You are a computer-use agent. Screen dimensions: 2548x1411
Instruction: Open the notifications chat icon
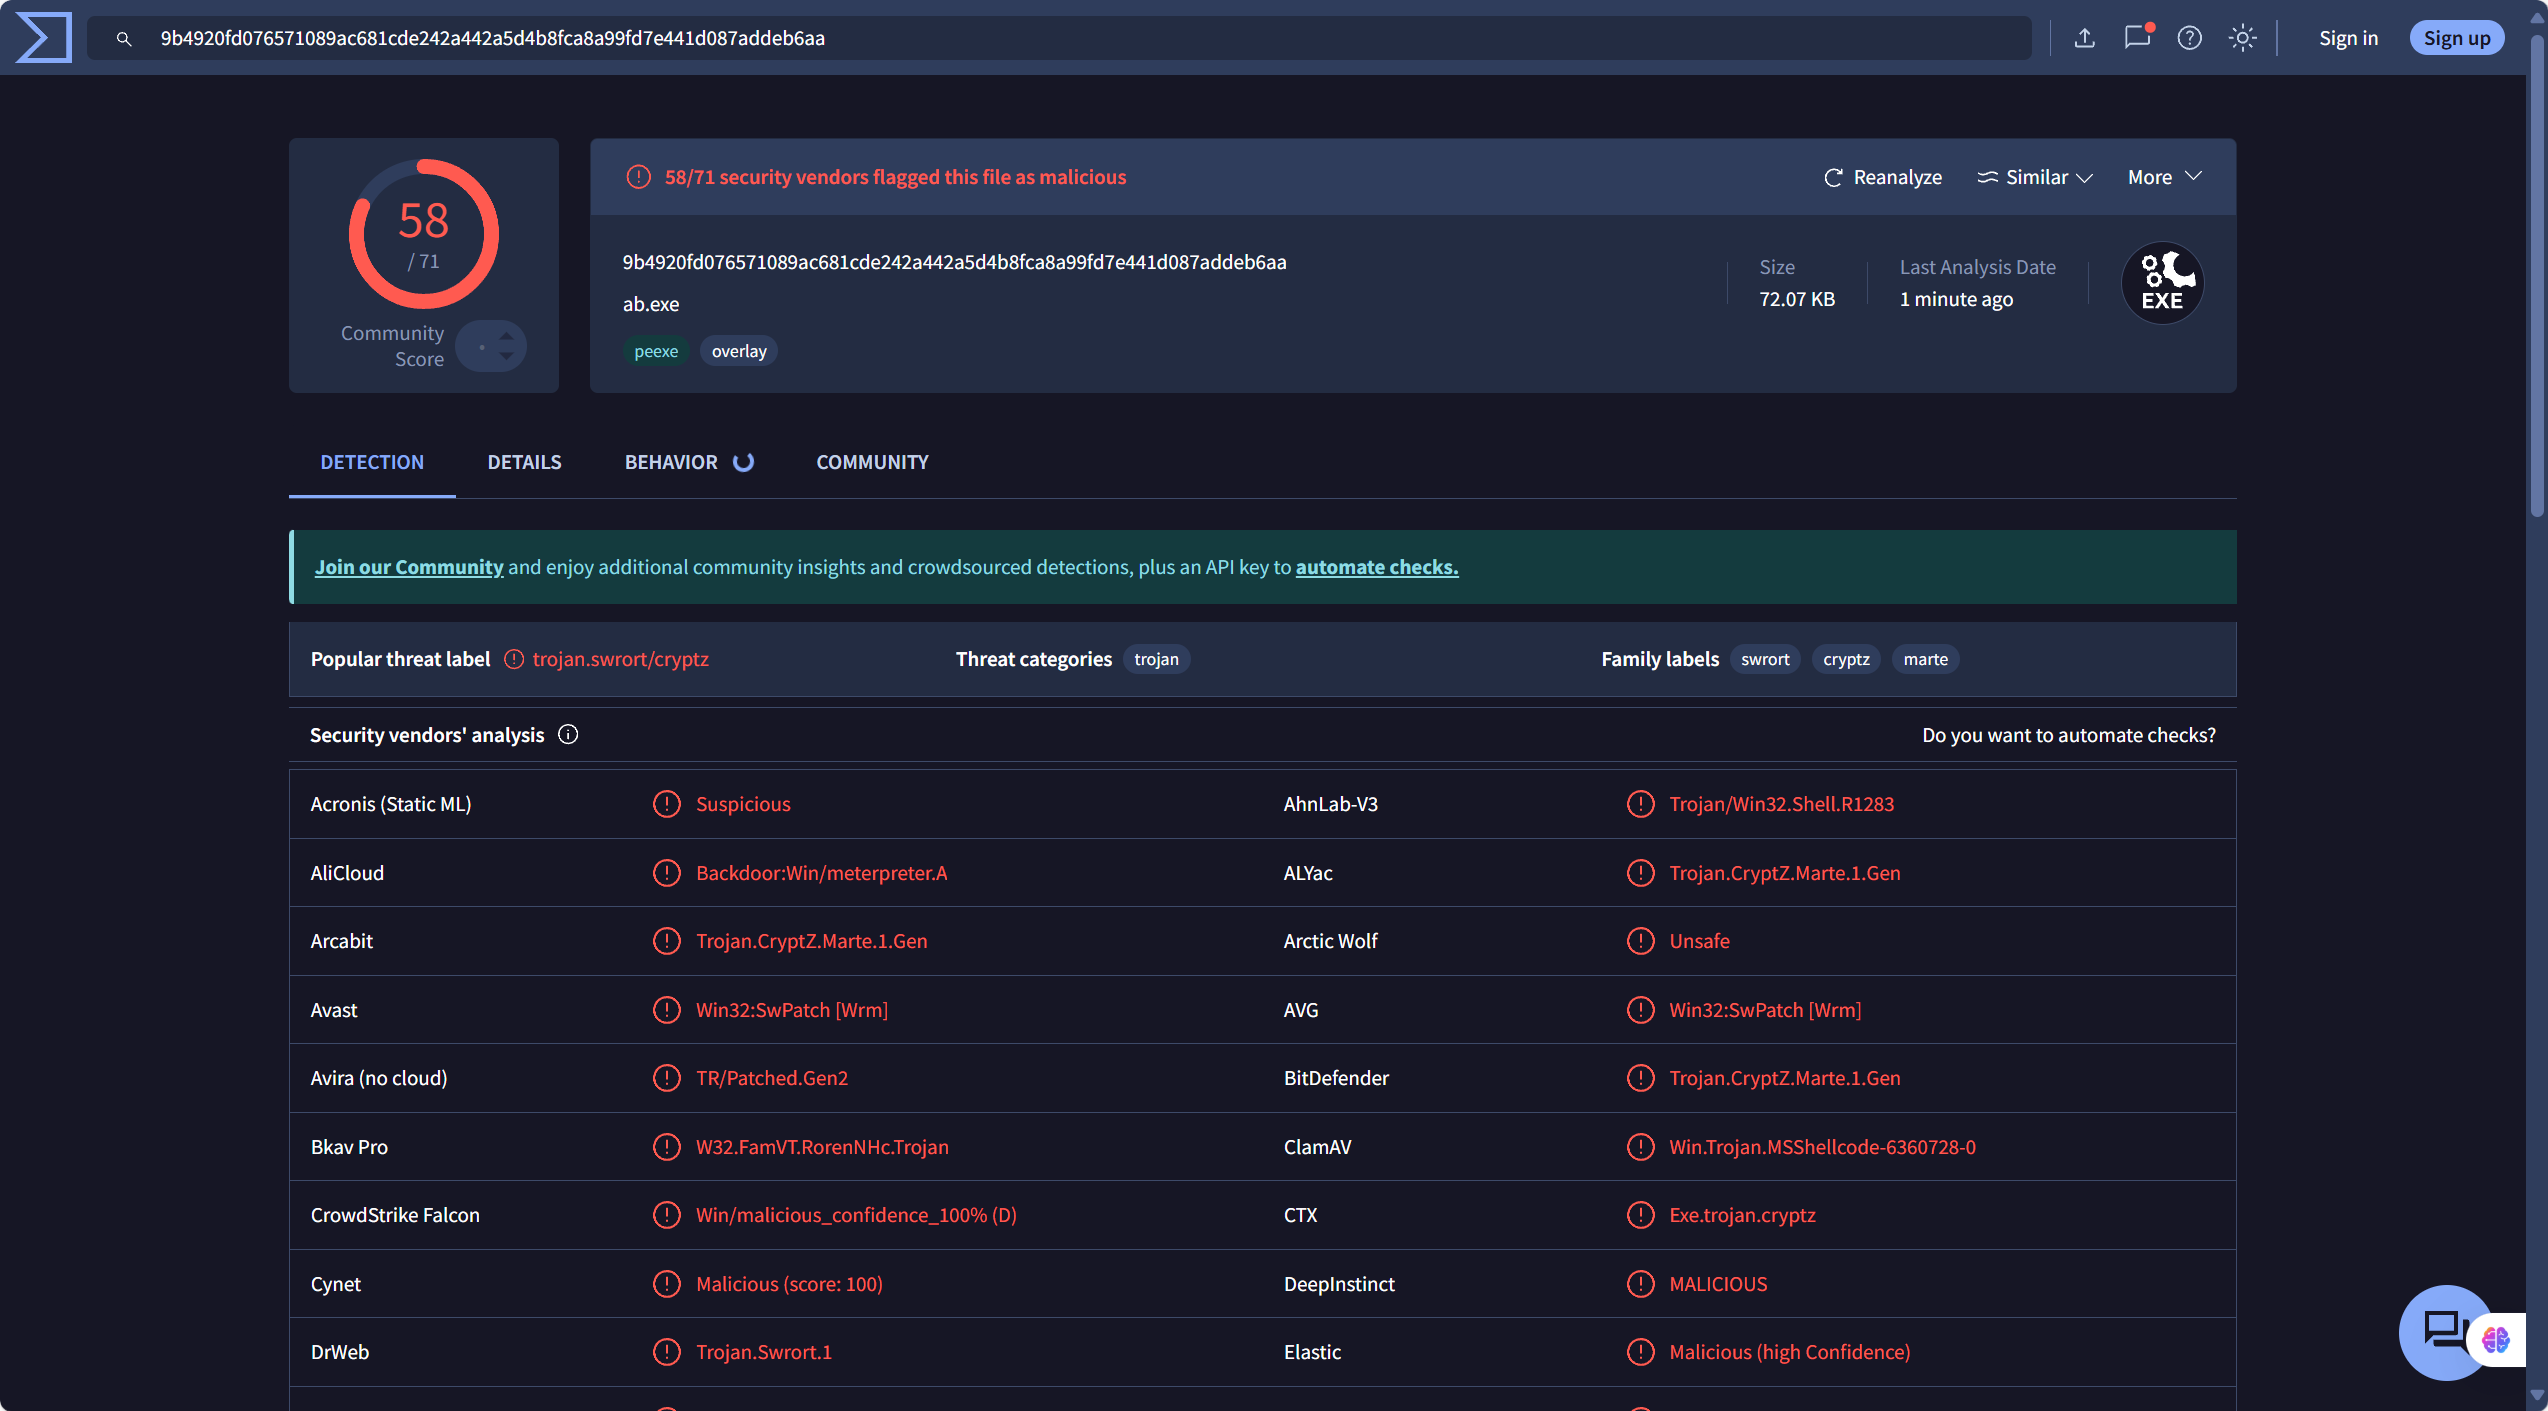coord(2136,38)
